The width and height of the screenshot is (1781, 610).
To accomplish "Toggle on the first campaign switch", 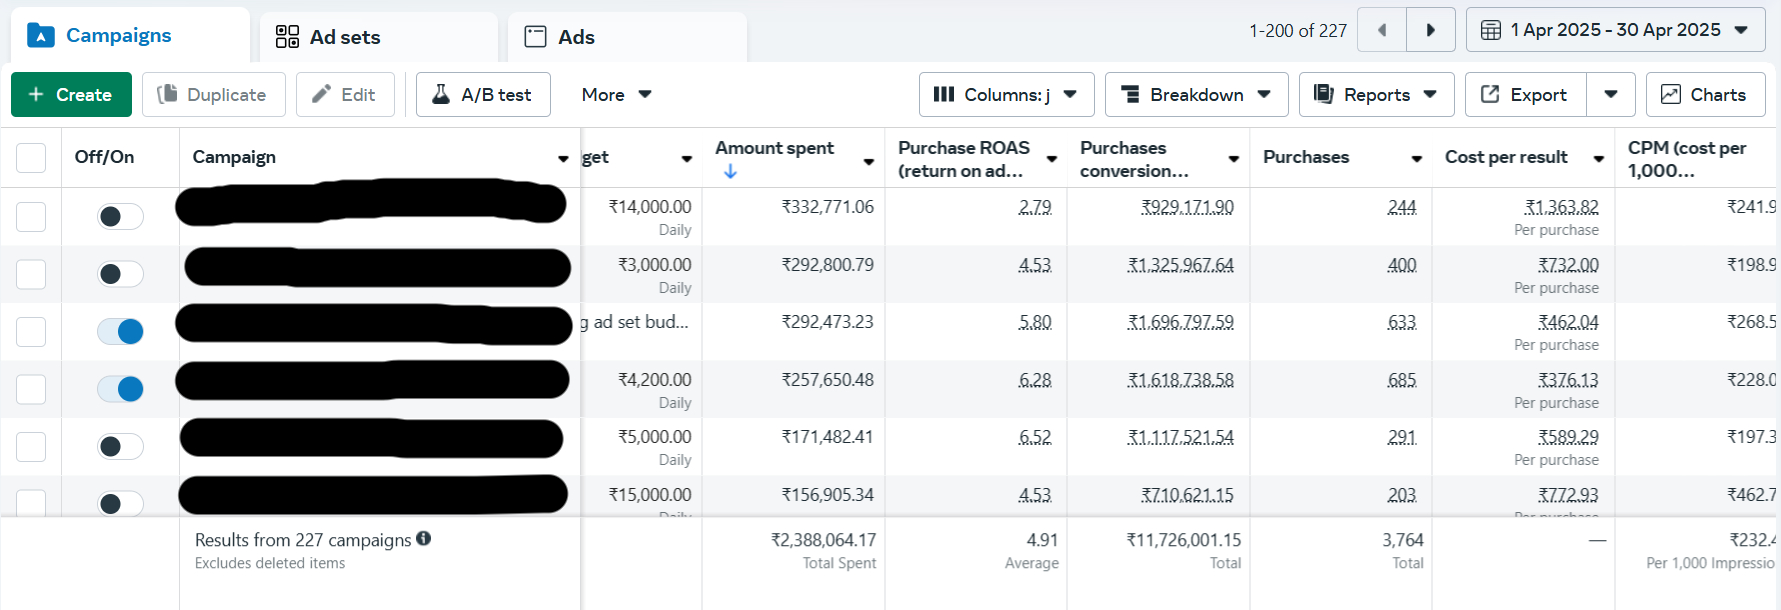I will 120,216.
